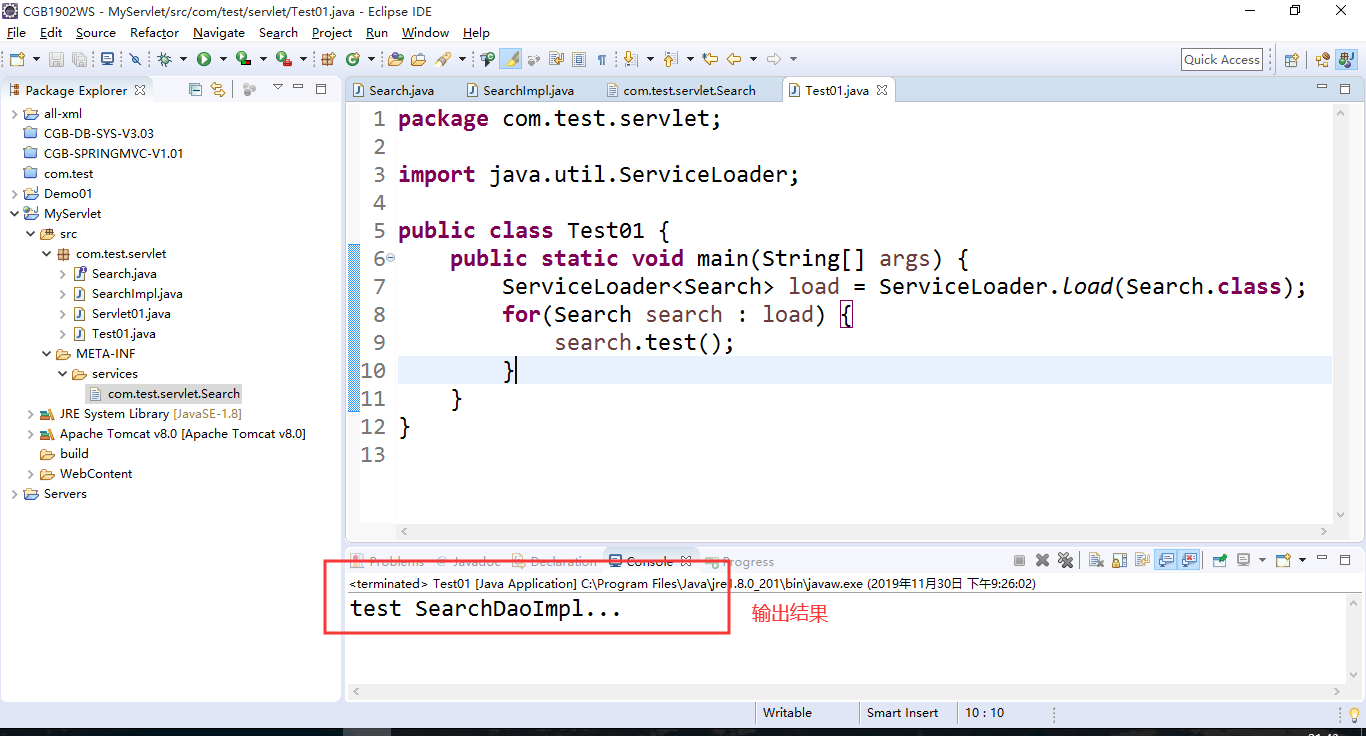Screen dimensions: 1366x736
Task: Collapse the MyServlet project node
Action: click(14, 213)
